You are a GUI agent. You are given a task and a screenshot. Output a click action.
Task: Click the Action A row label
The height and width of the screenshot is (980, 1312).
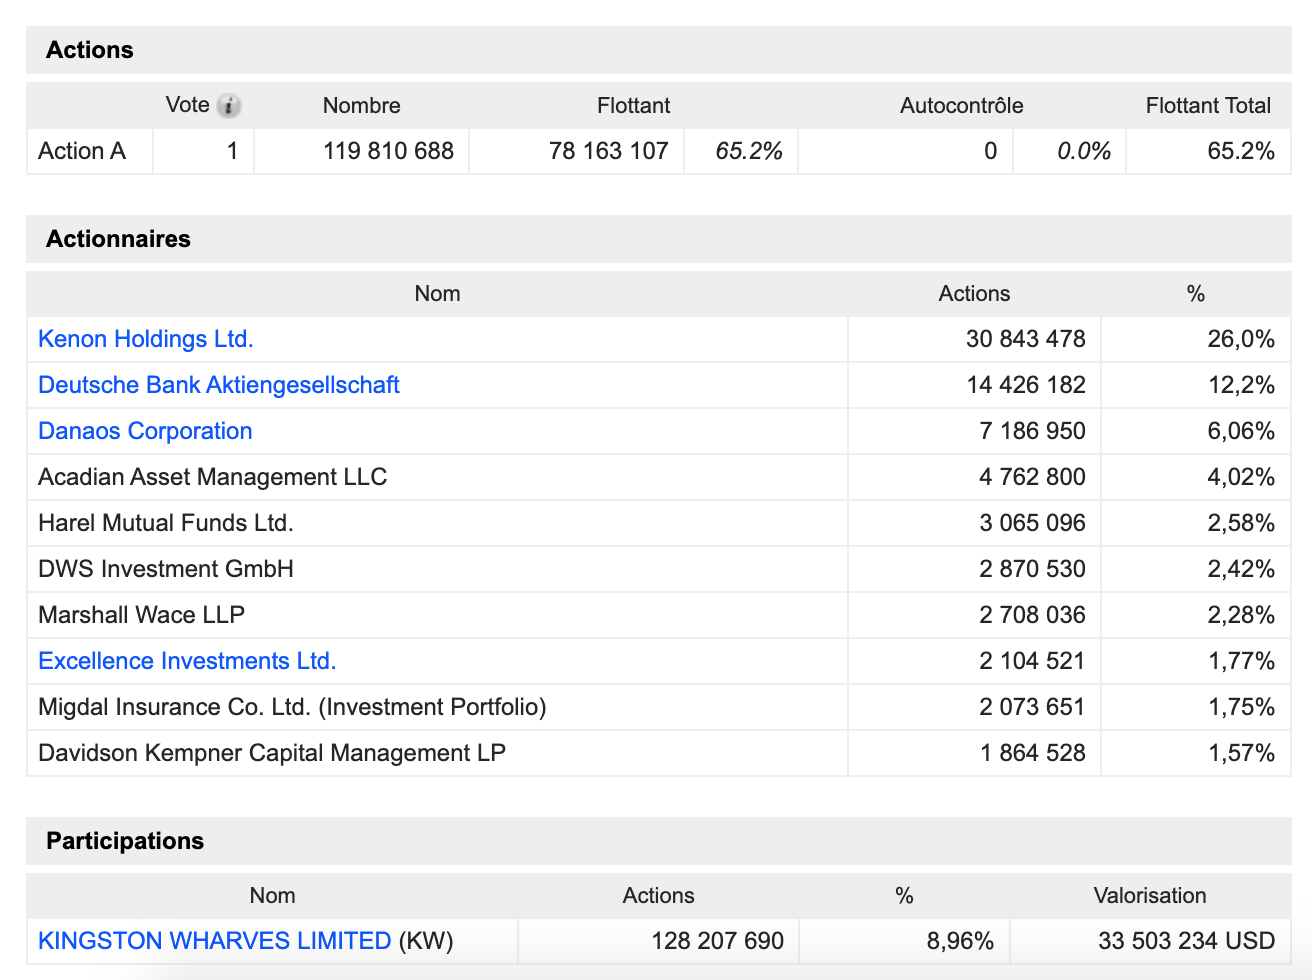82,151
